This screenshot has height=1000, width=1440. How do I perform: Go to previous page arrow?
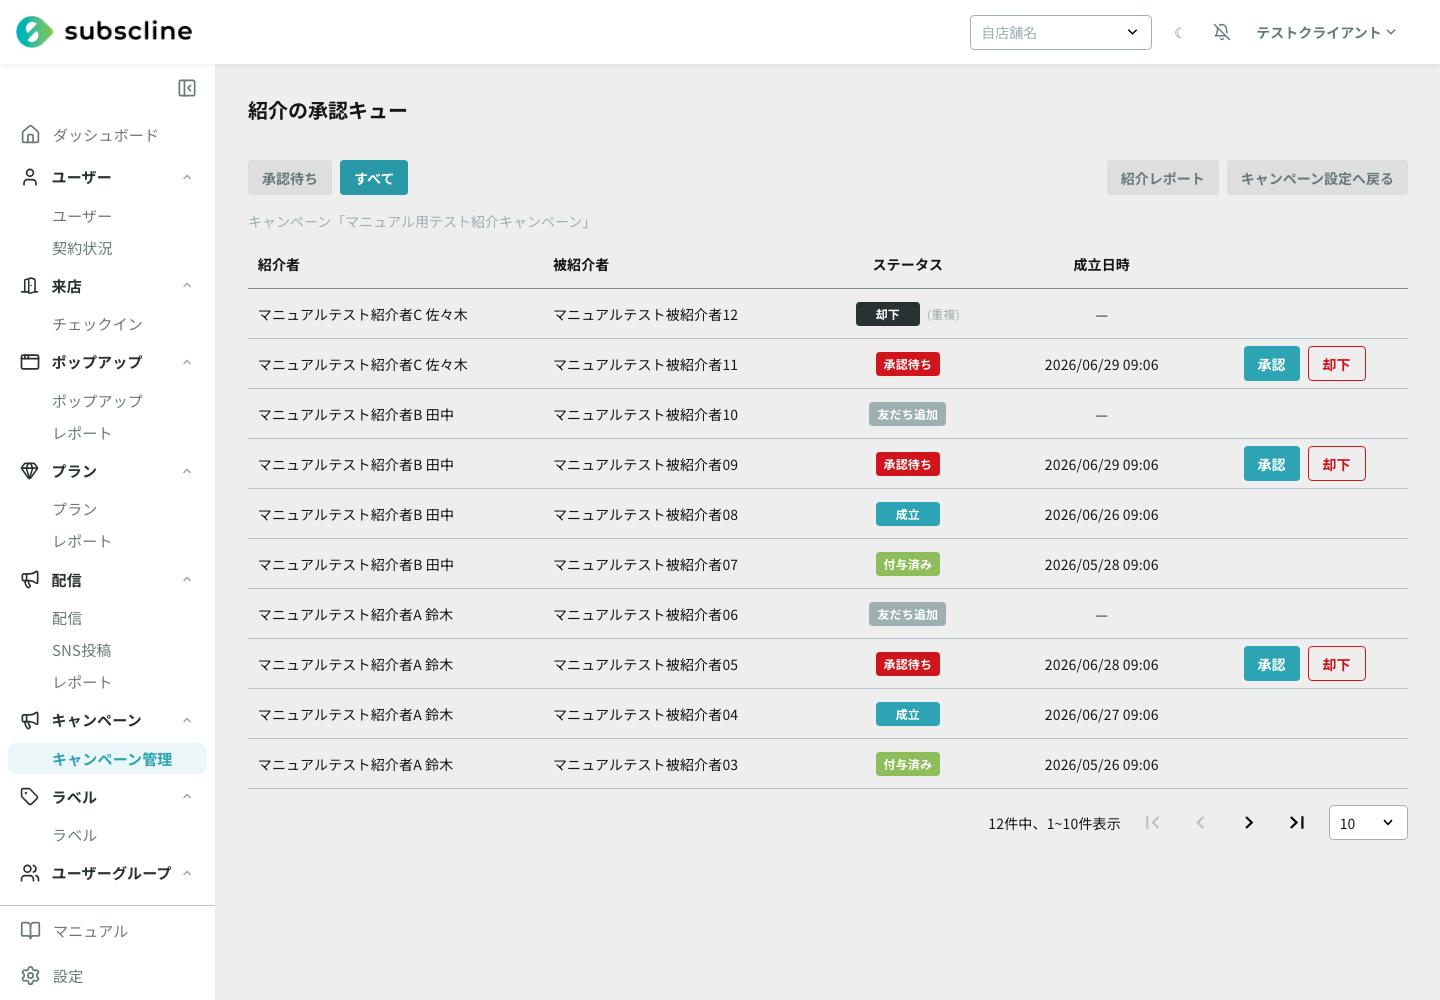point(1201,822)
